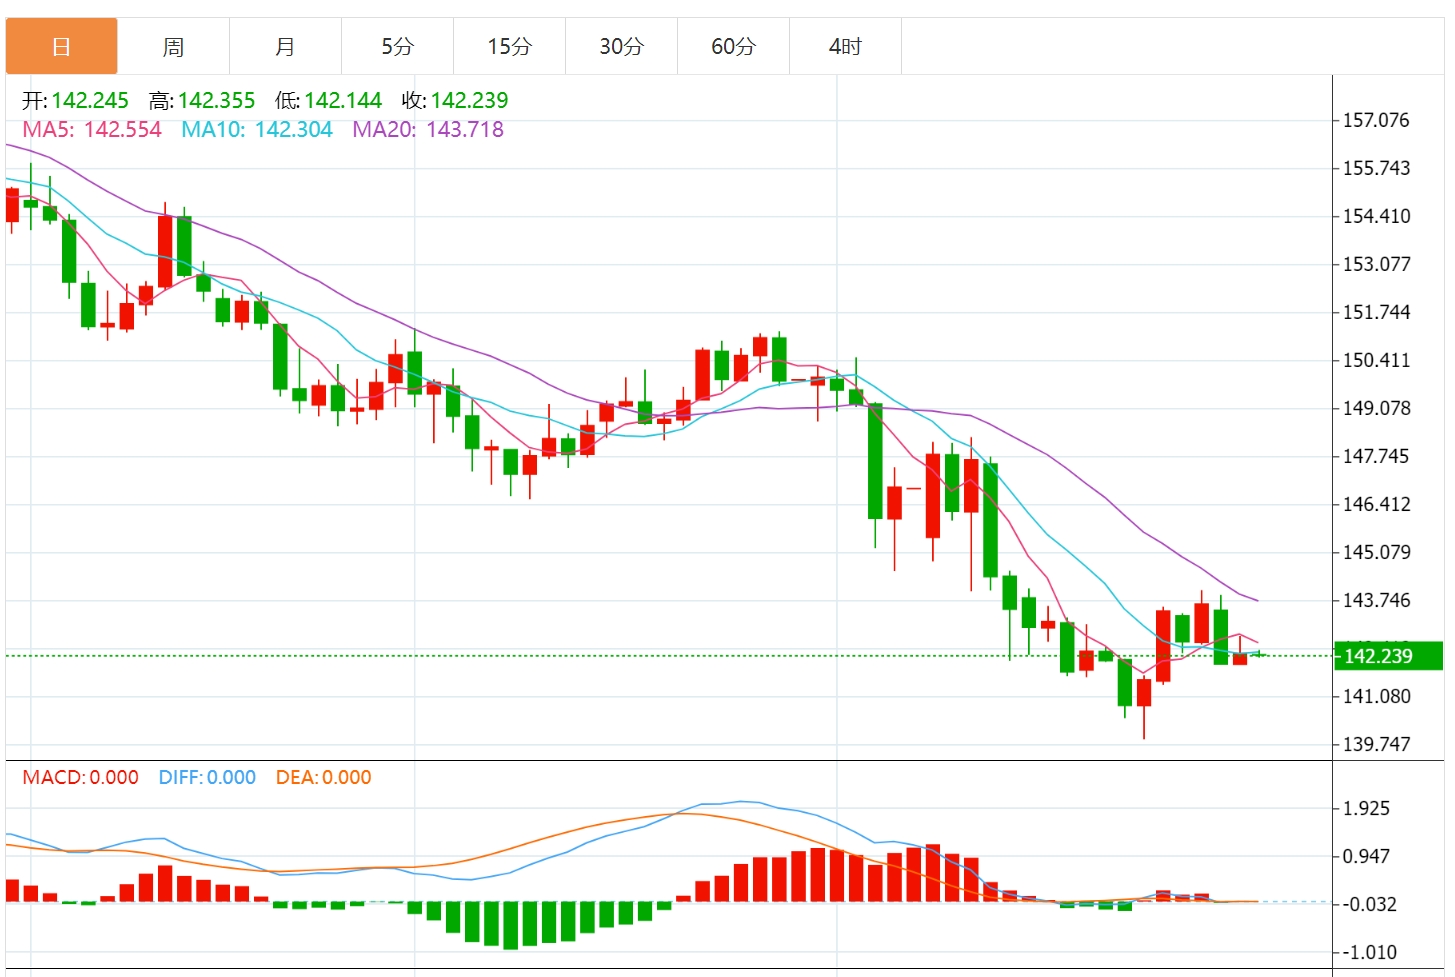Select the MA20: 143.718 indicator label
The height and width of the screenshot is (977, 1455).
click(428, 130)
